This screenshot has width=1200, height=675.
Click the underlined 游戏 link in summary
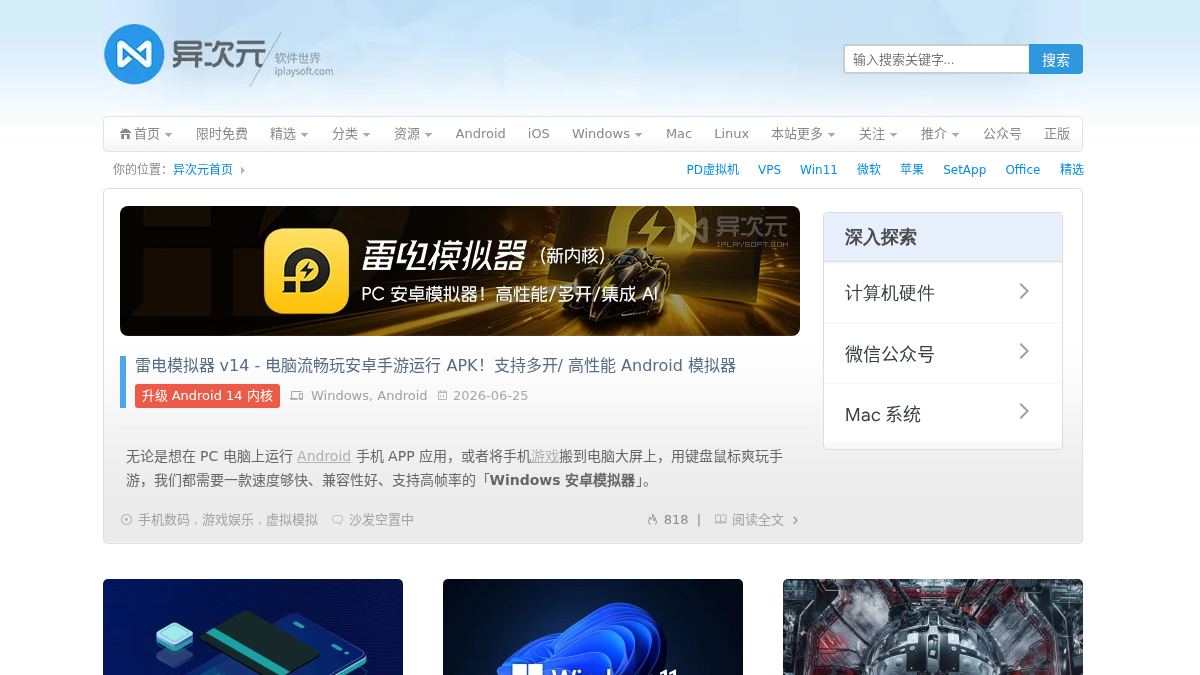(545, 456)
